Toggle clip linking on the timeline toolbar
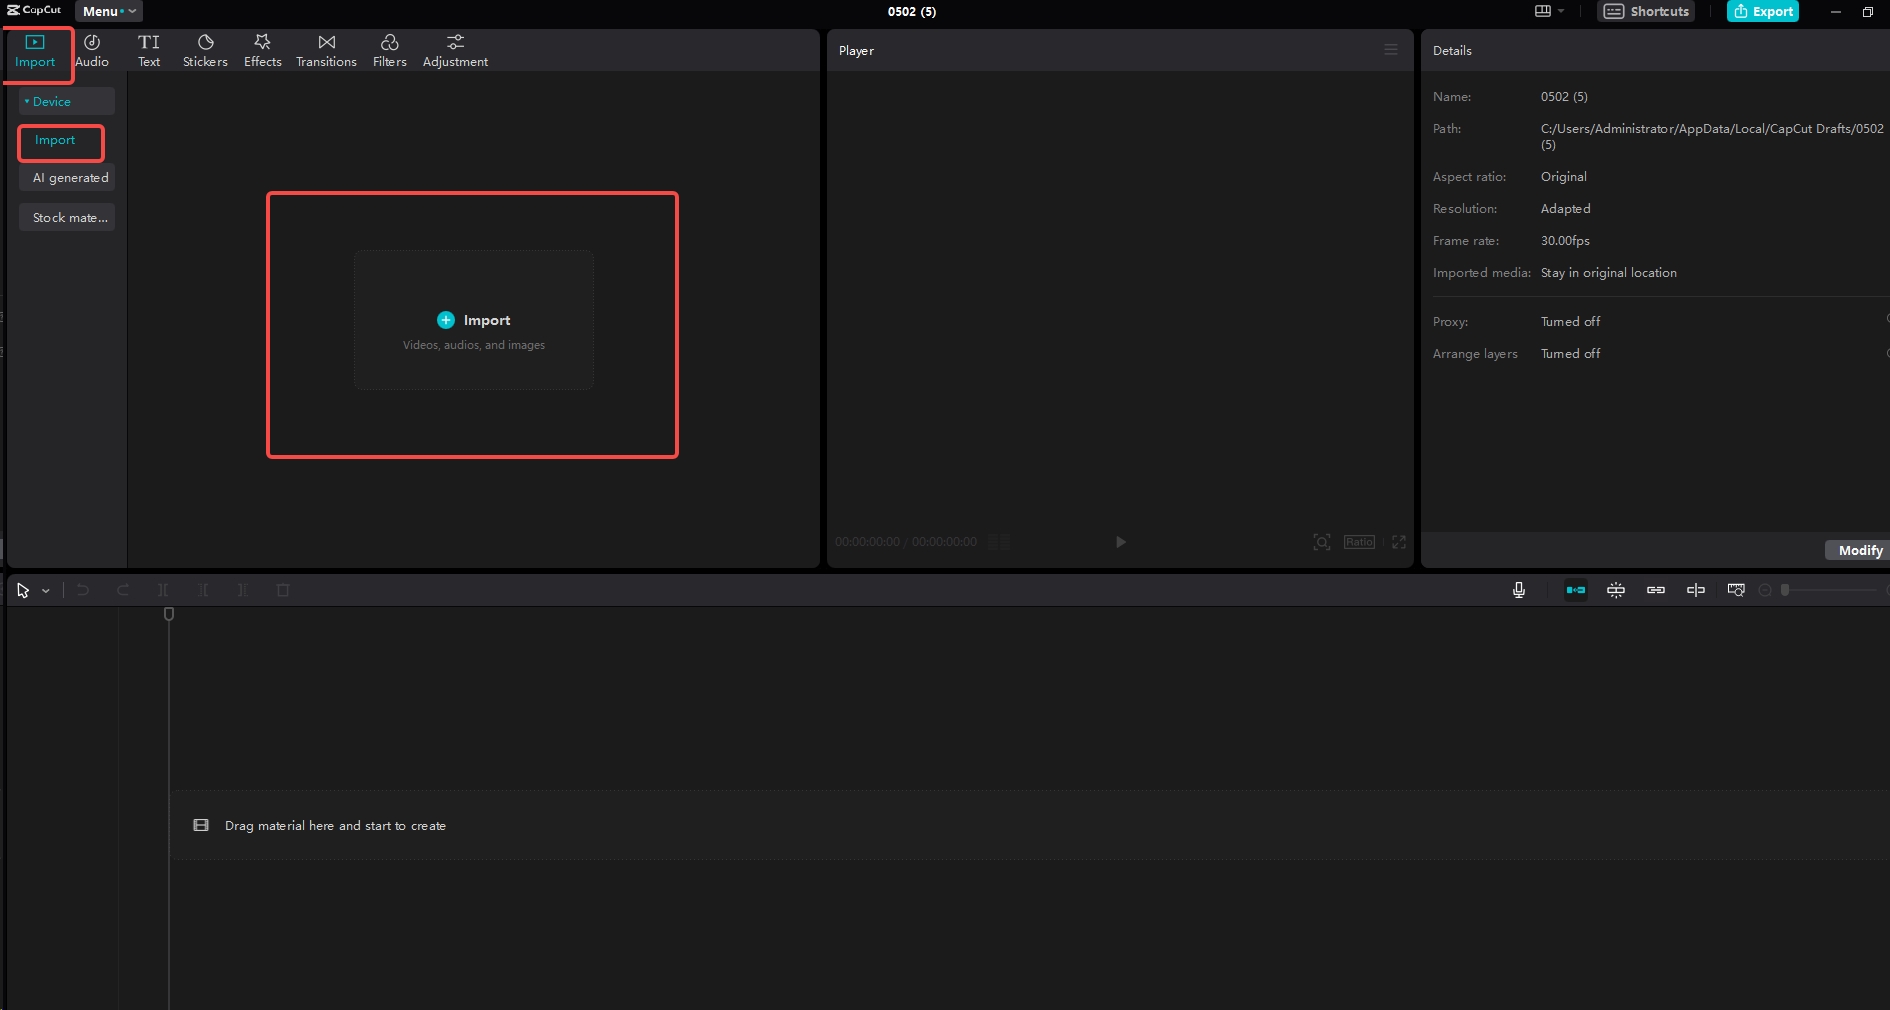 click(x=1655, y=590)
